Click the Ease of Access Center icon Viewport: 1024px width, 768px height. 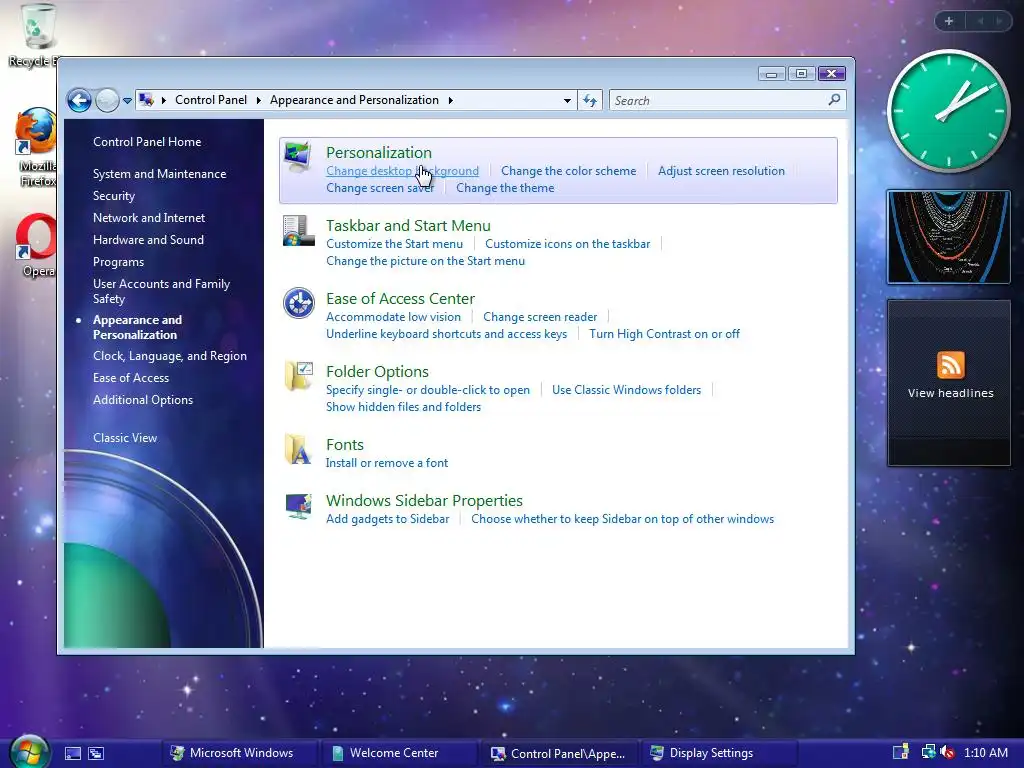(x=298, y=303)
